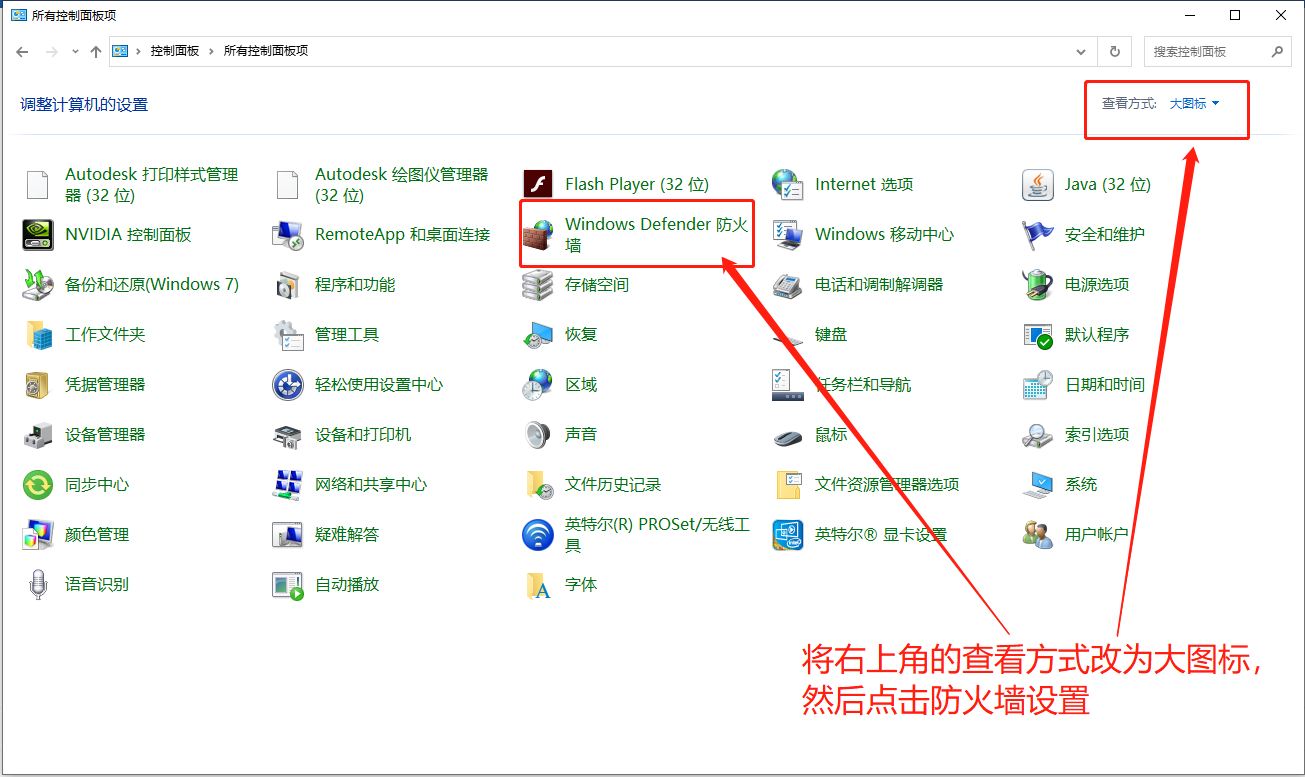Open 备份和还原(Windows 7) icon
The height and width of the screenshot is (777, 1305).
(37, 285)
